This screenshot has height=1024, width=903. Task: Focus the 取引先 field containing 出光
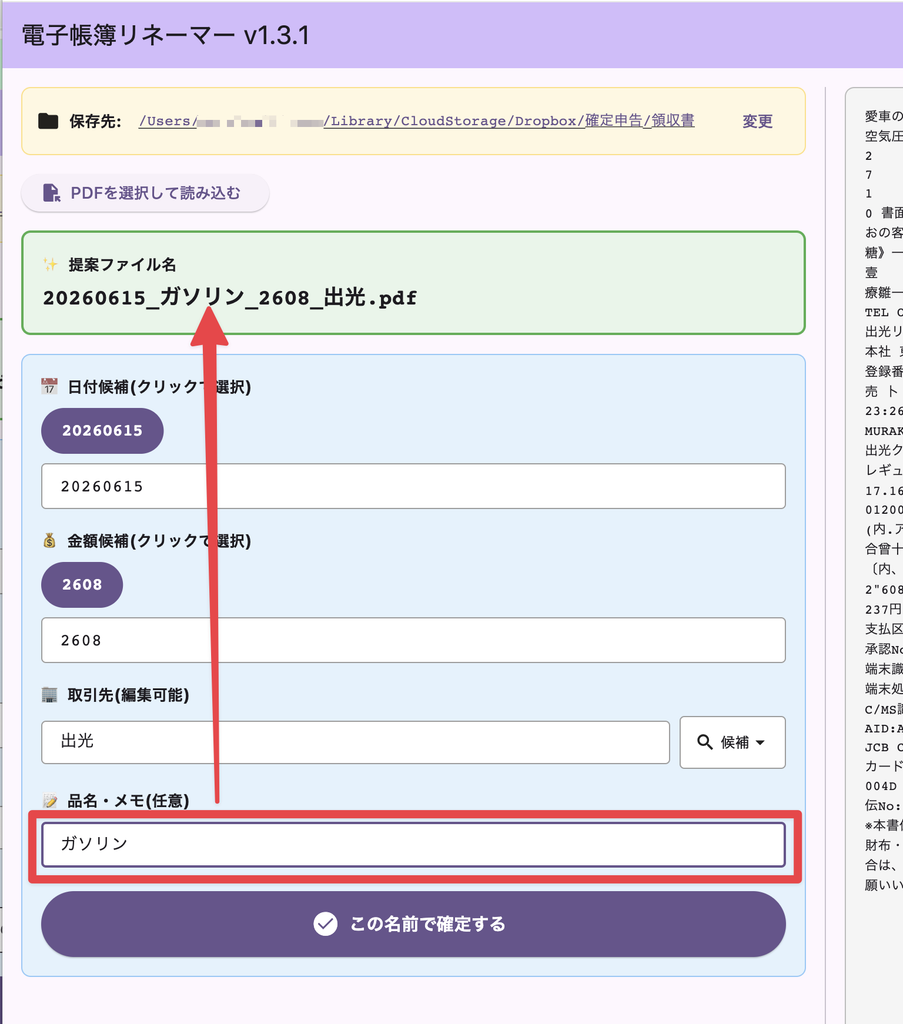[355, 742]
